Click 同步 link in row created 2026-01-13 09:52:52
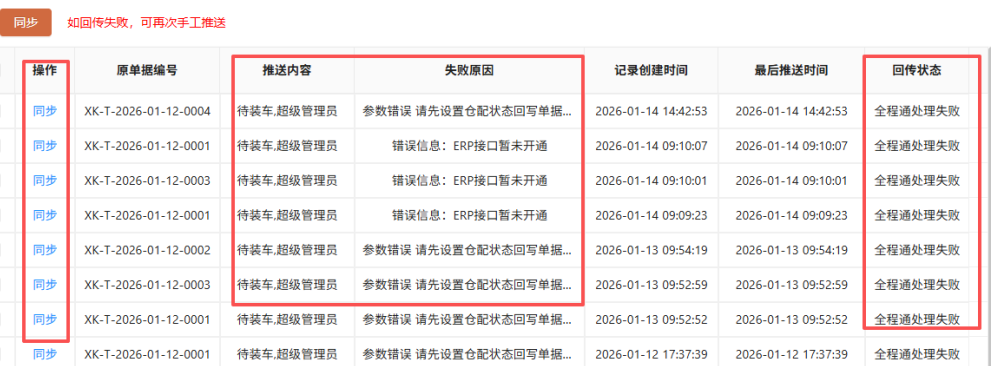 [45, 319]
